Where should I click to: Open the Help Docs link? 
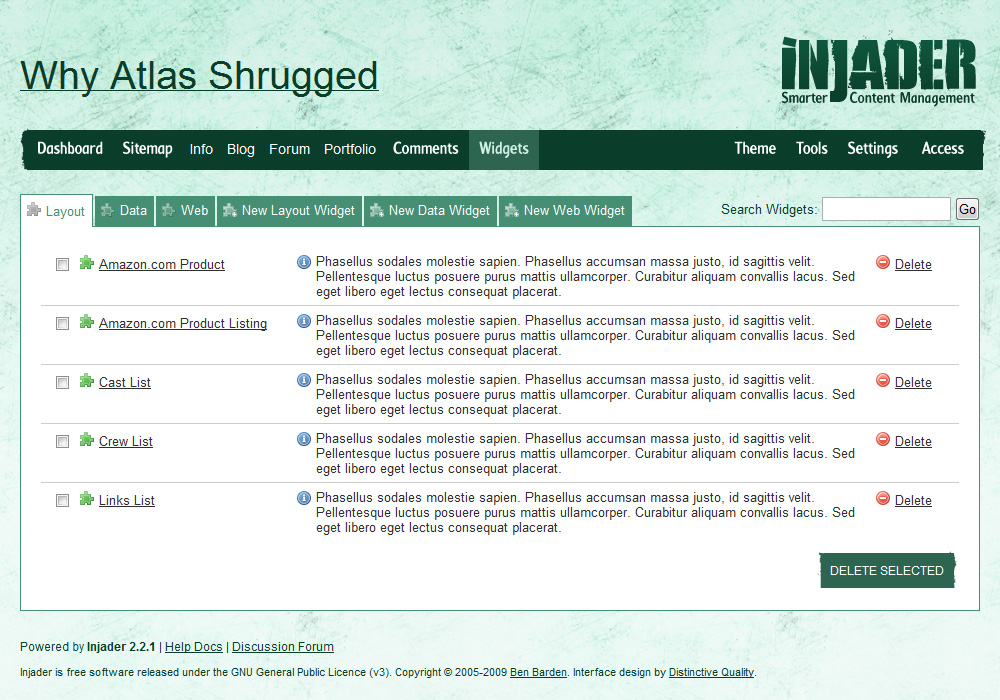tap(193, 646)
